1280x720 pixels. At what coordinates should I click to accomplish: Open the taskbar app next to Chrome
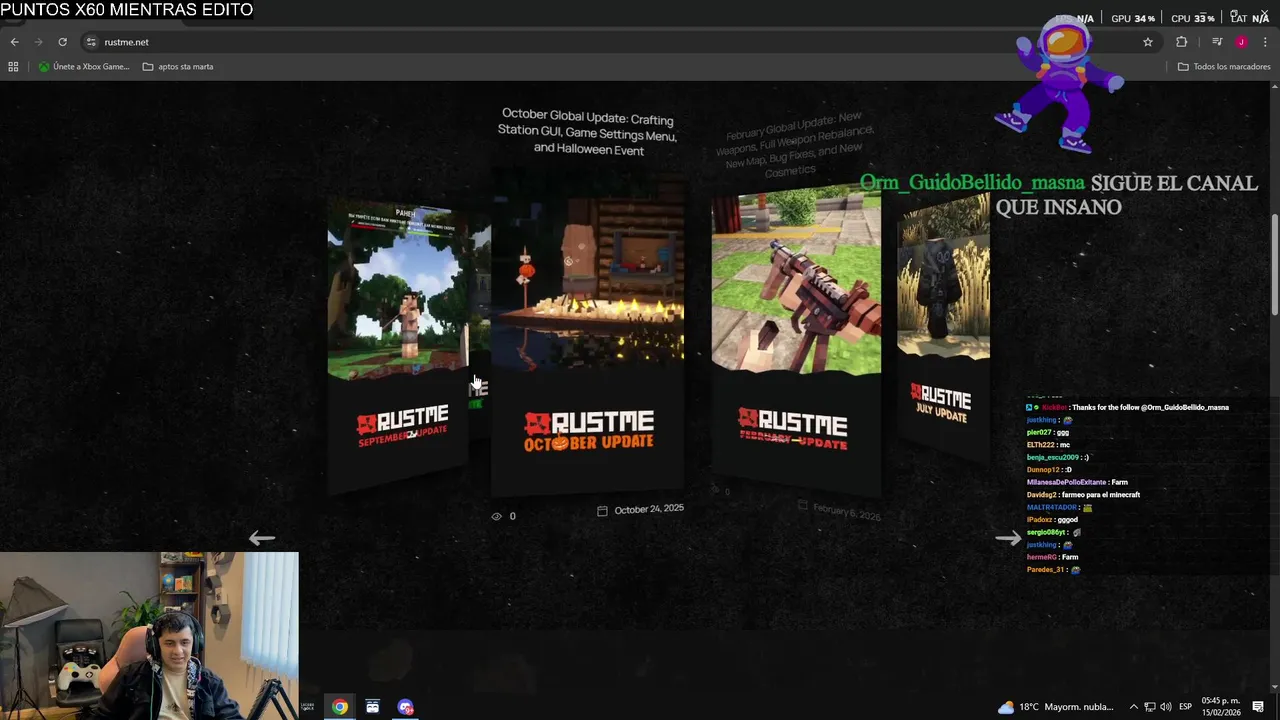[372, 707]
